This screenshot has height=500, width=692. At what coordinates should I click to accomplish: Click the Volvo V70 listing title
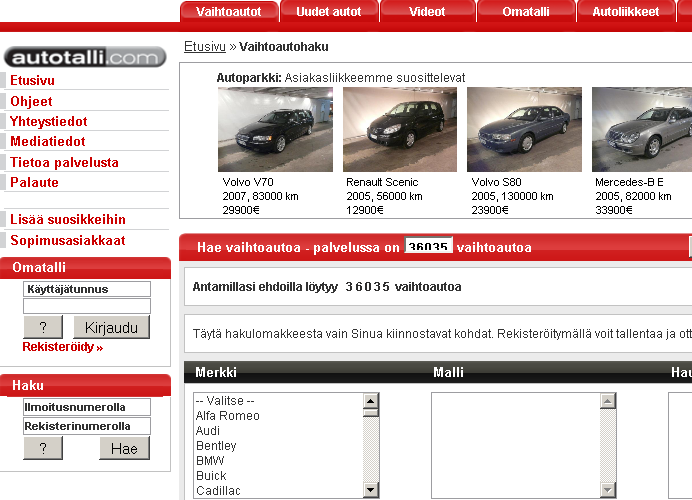248,182
